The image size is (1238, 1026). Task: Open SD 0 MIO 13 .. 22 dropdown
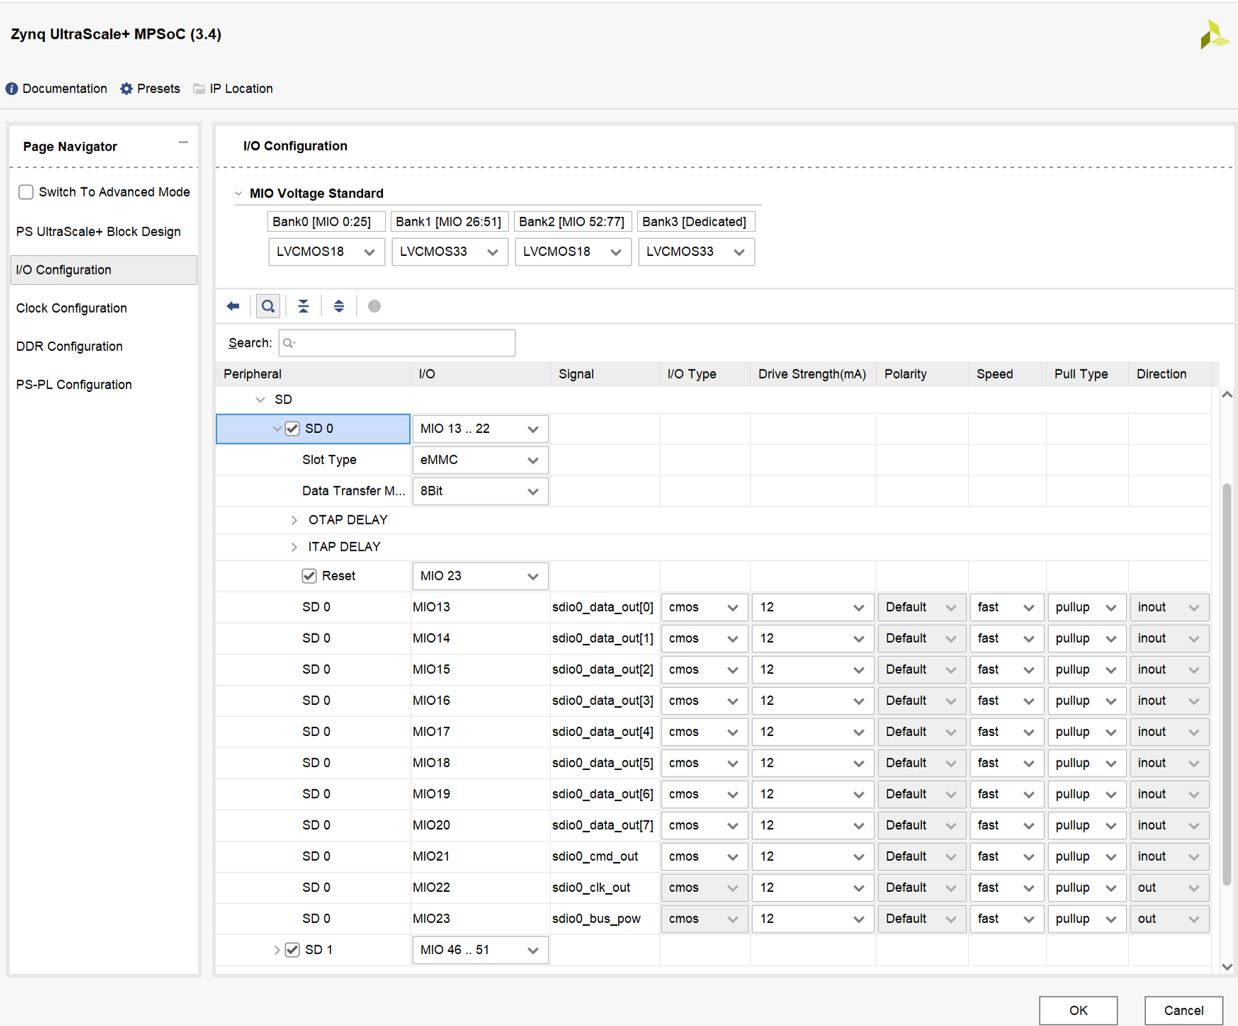tap(480, 429)
